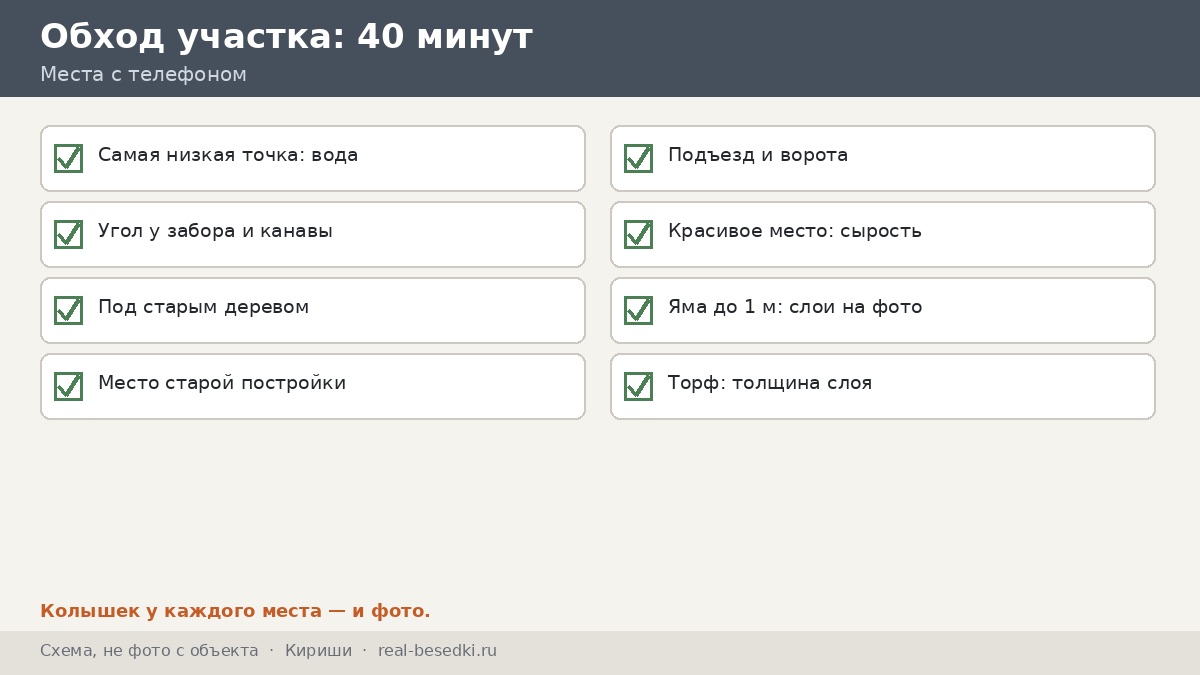1200x675 pixels.
Task: Click footer text 'Схема, не фото с объекта'
Action: click(149, 651)
